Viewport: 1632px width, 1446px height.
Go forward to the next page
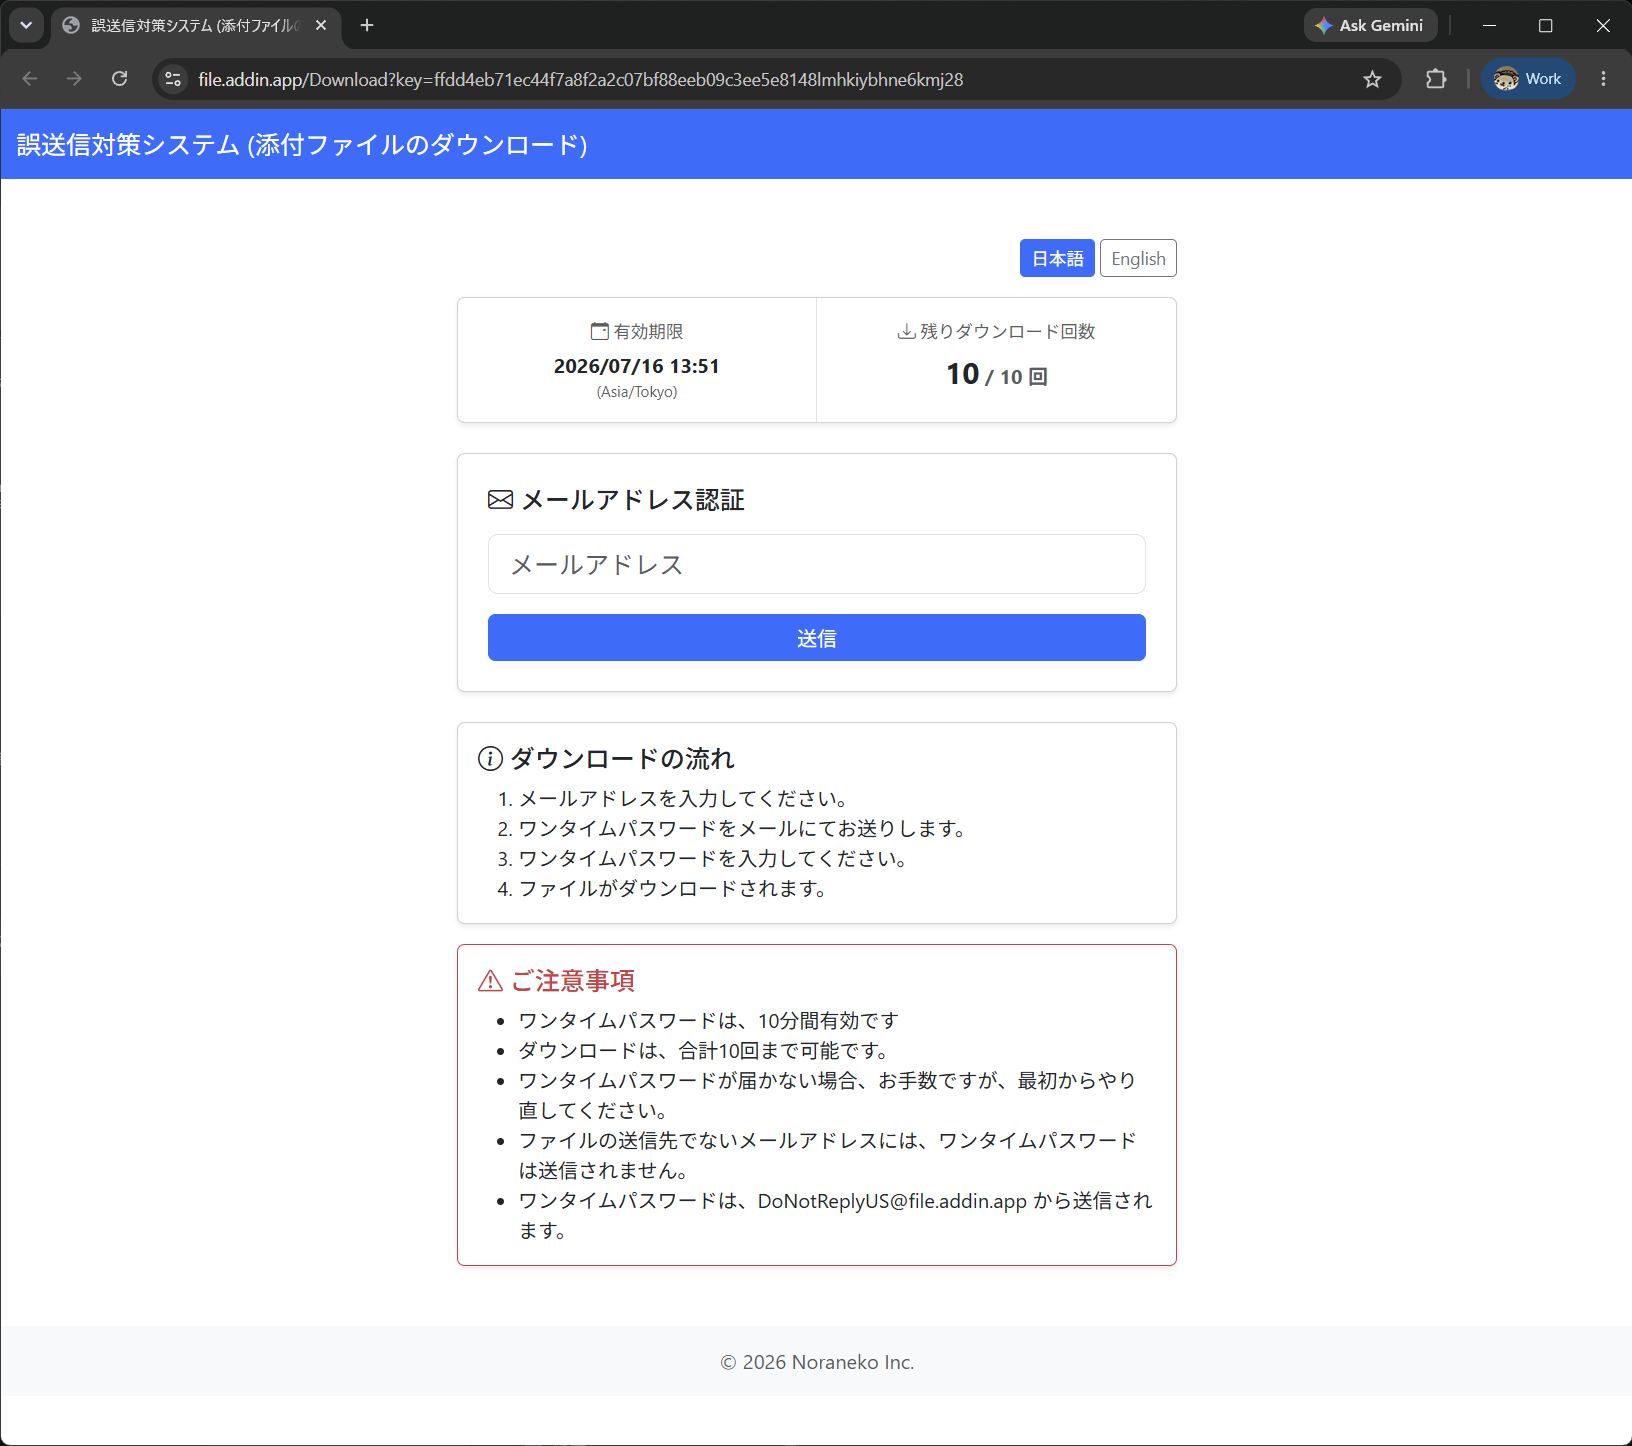click(74, 79)
